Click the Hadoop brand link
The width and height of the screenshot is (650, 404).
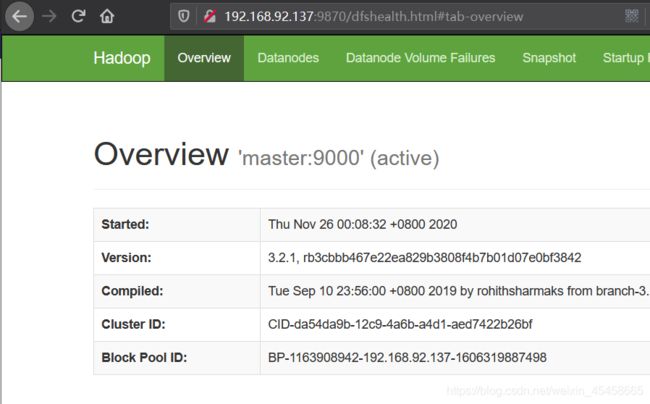click(122, 58)
